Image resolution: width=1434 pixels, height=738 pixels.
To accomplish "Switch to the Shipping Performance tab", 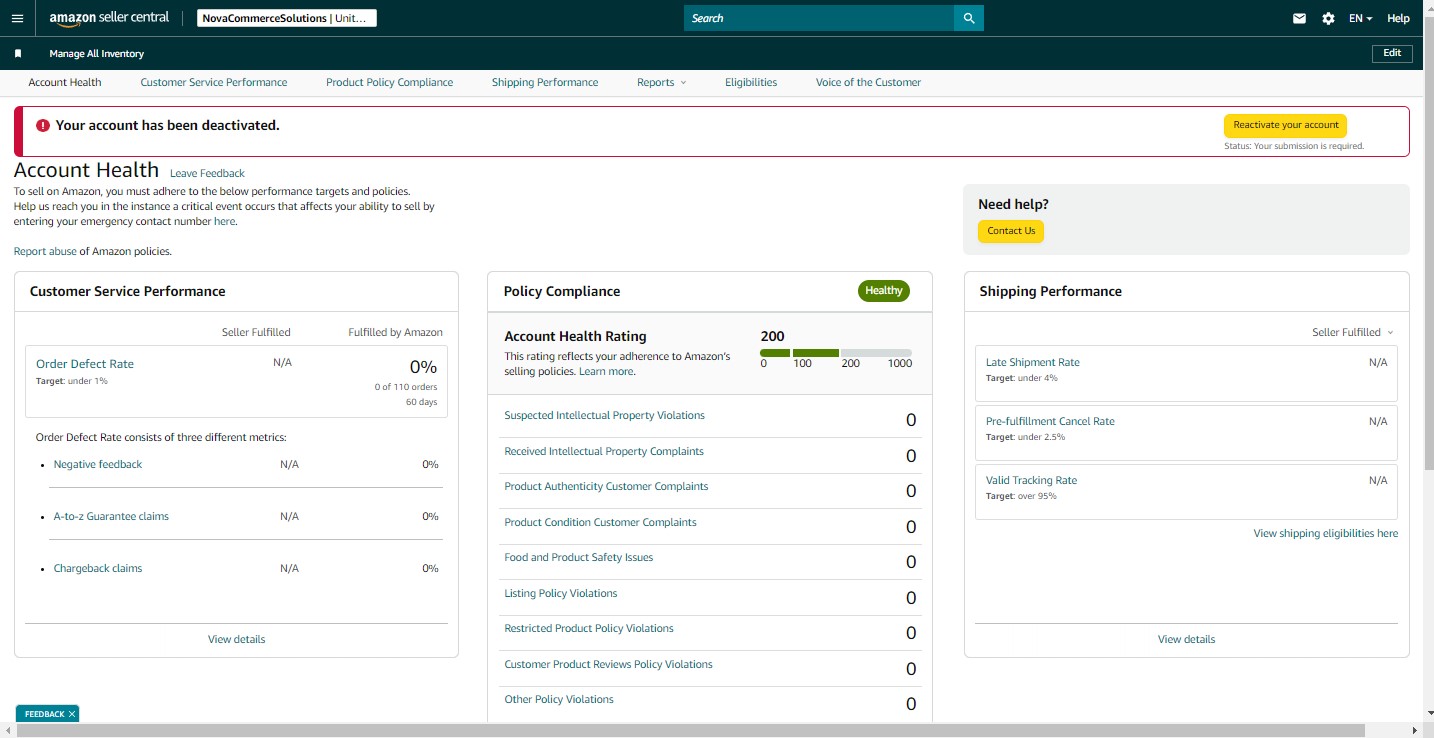I will [545, 82].
